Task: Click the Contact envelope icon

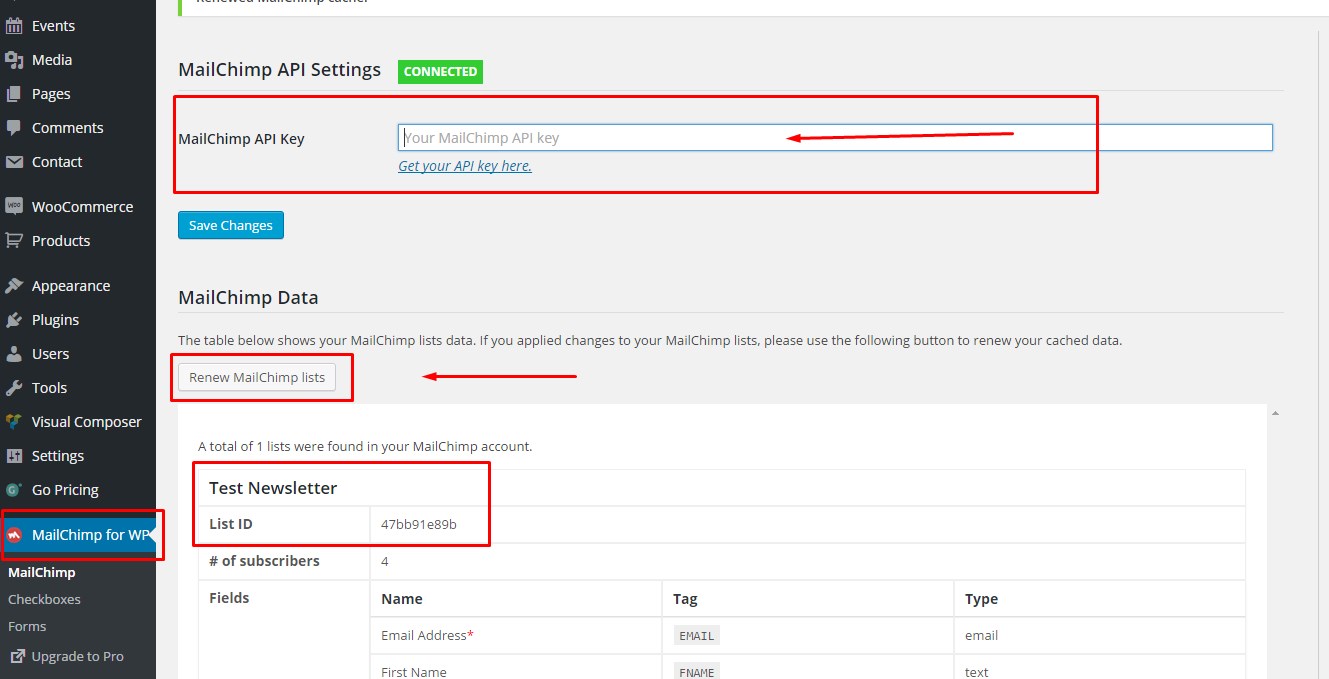Action: pyautogui.click(x=14, y=162)
